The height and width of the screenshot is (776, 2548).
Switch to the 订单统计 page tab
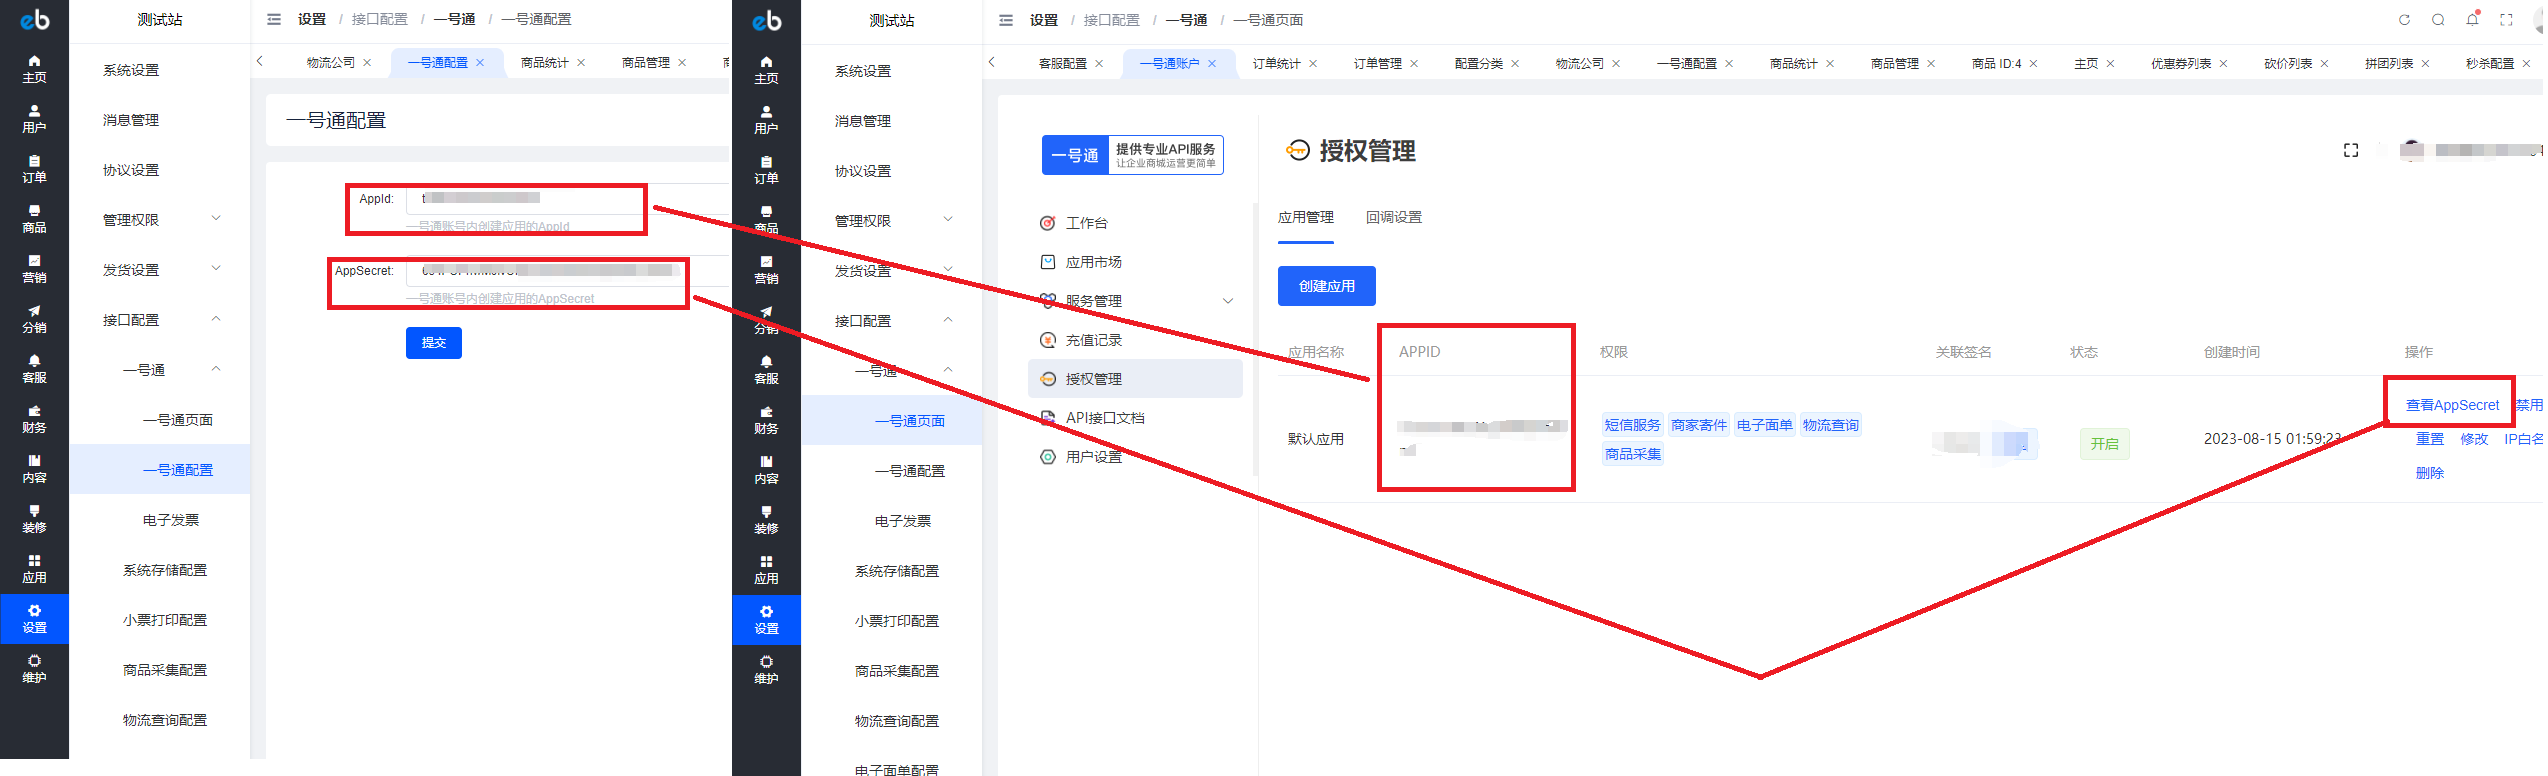tap(1276, 63)
